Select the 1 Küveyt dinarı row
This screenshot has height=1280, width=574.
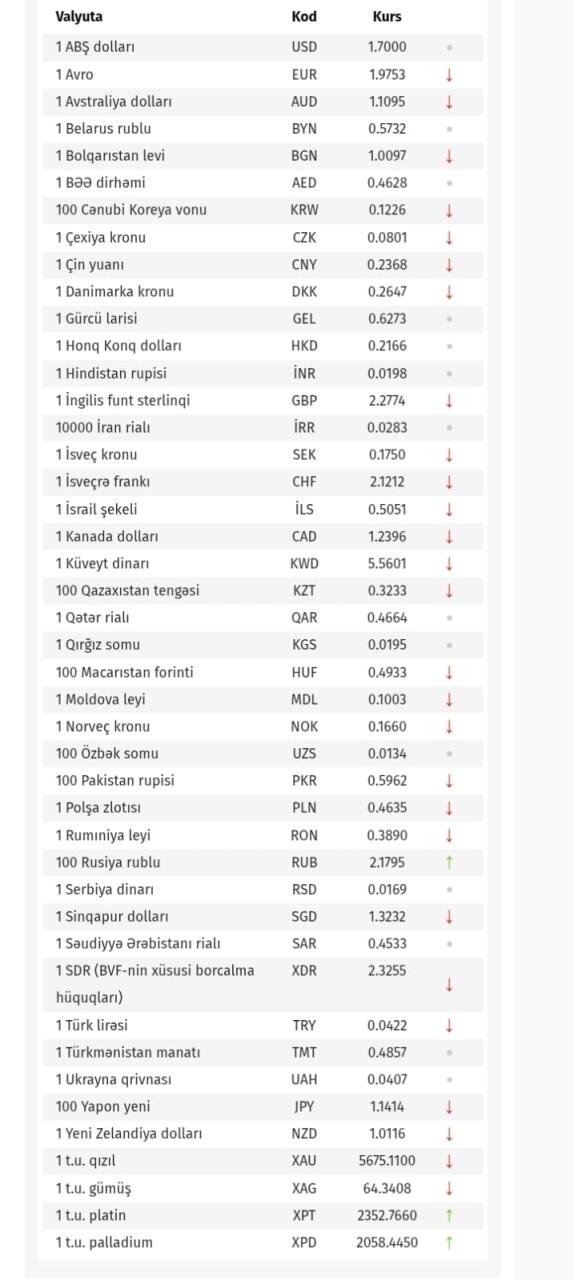coord(263,563)
